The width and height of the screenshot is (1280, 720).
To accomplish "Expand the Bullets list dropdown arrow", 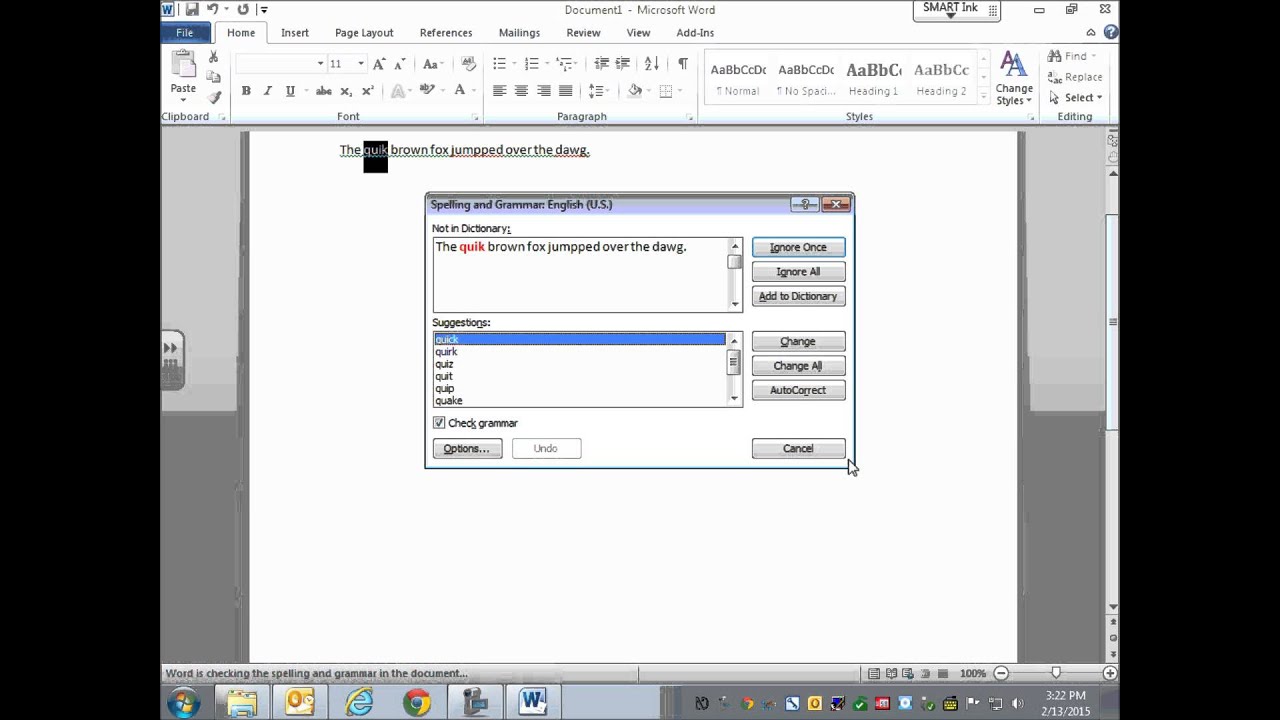I will tap(514, 64).
